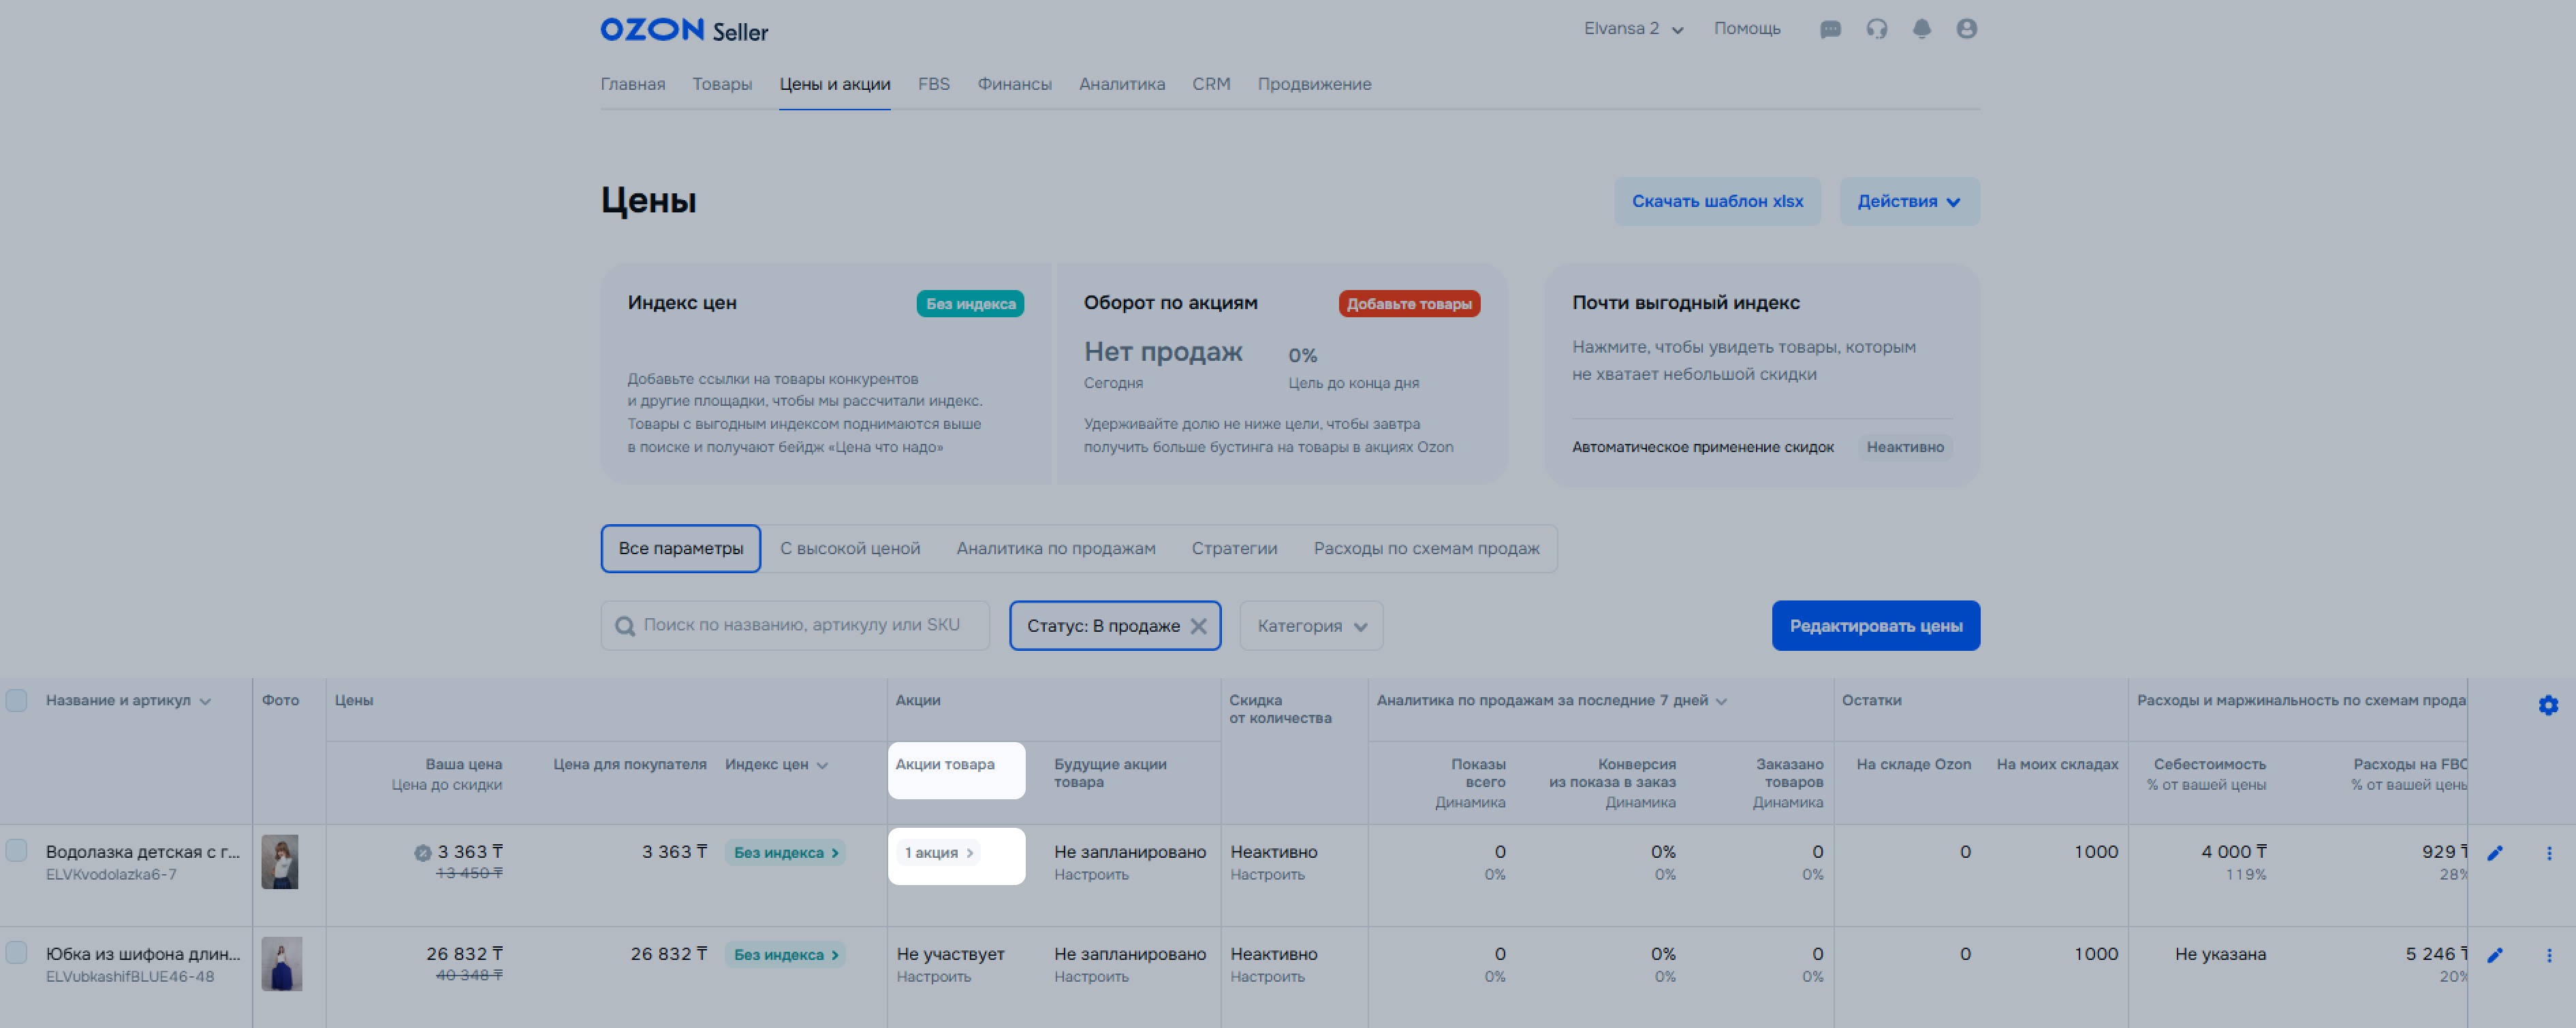Click Настроить under future promotions for Юбка
Screen dimensions: 2576x1028
[1091, 977]
